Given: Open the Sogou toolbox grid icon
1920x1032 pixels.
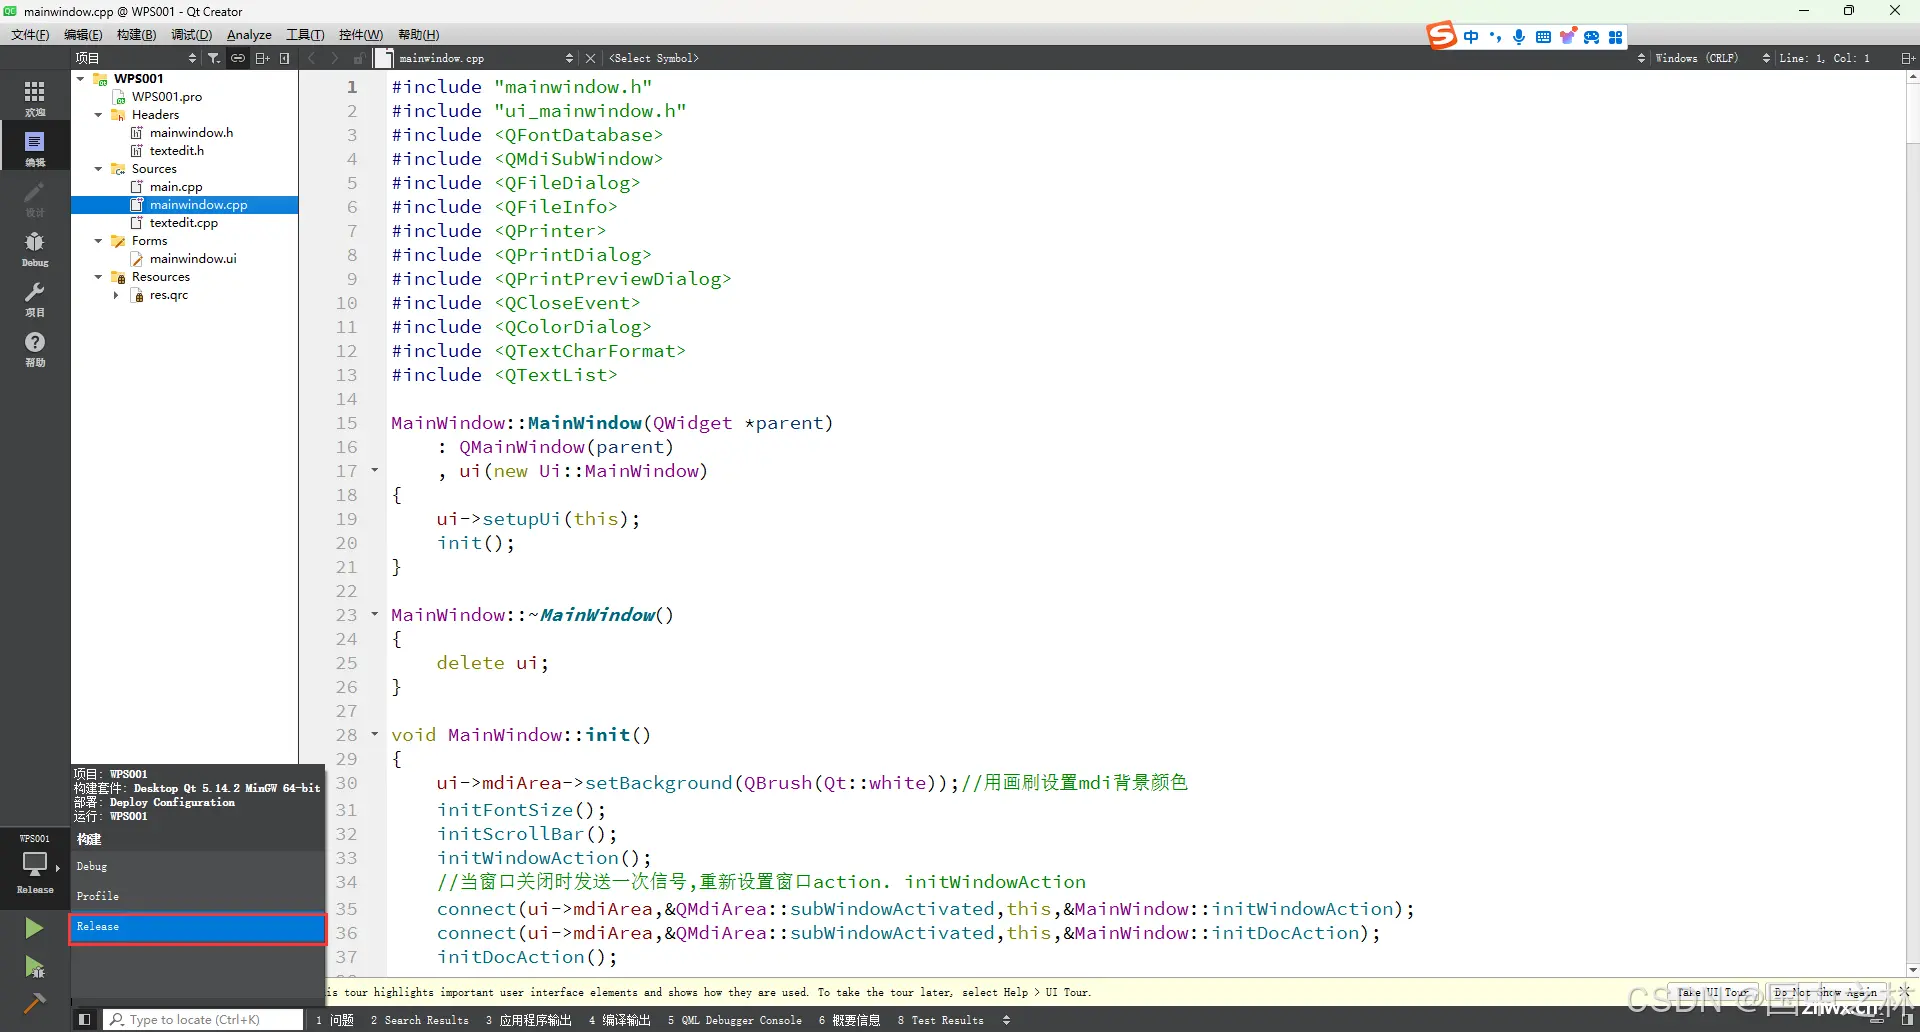Looking at the screenshot, I should coord(1615,37).
